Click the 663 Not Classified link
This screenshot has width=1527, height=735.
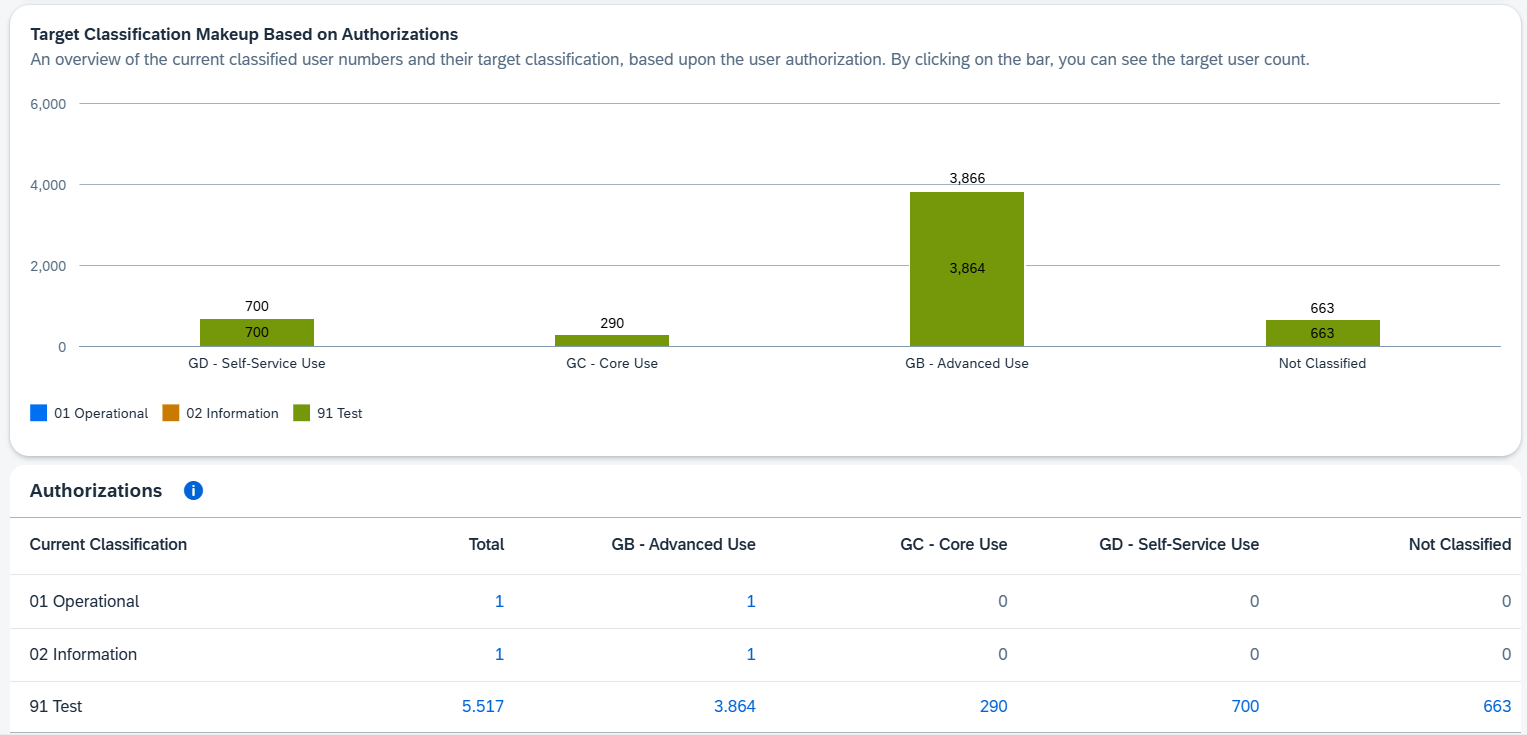coord(1497,707)
